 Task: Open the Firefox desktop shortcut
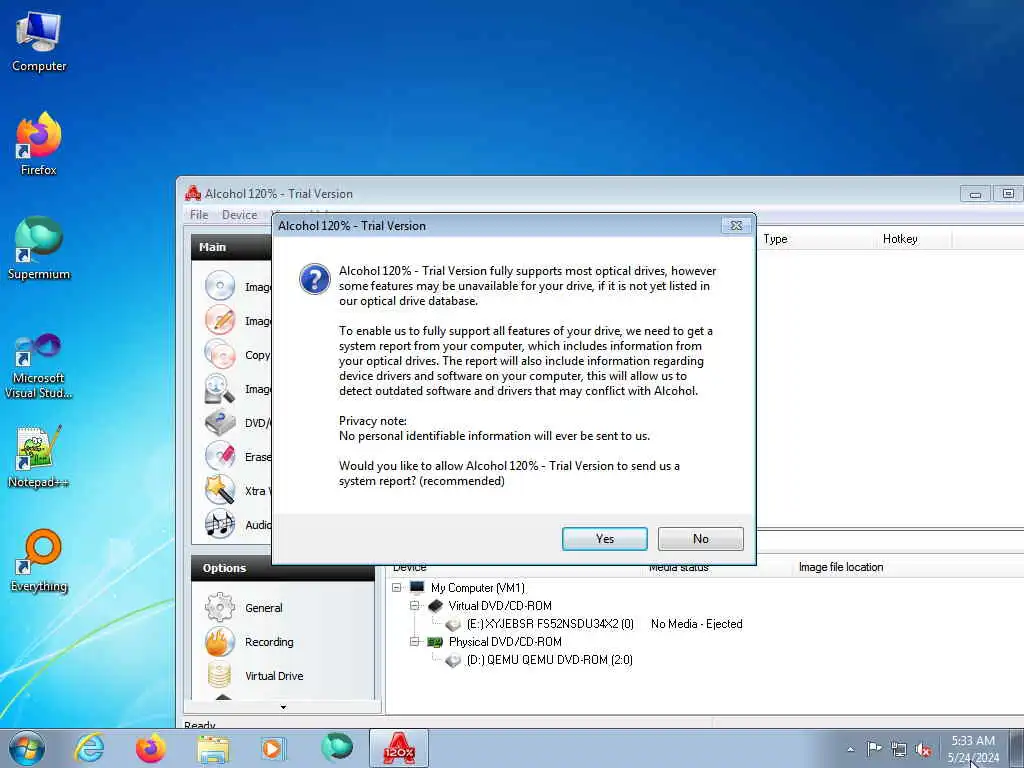click(x=39, y=144)
